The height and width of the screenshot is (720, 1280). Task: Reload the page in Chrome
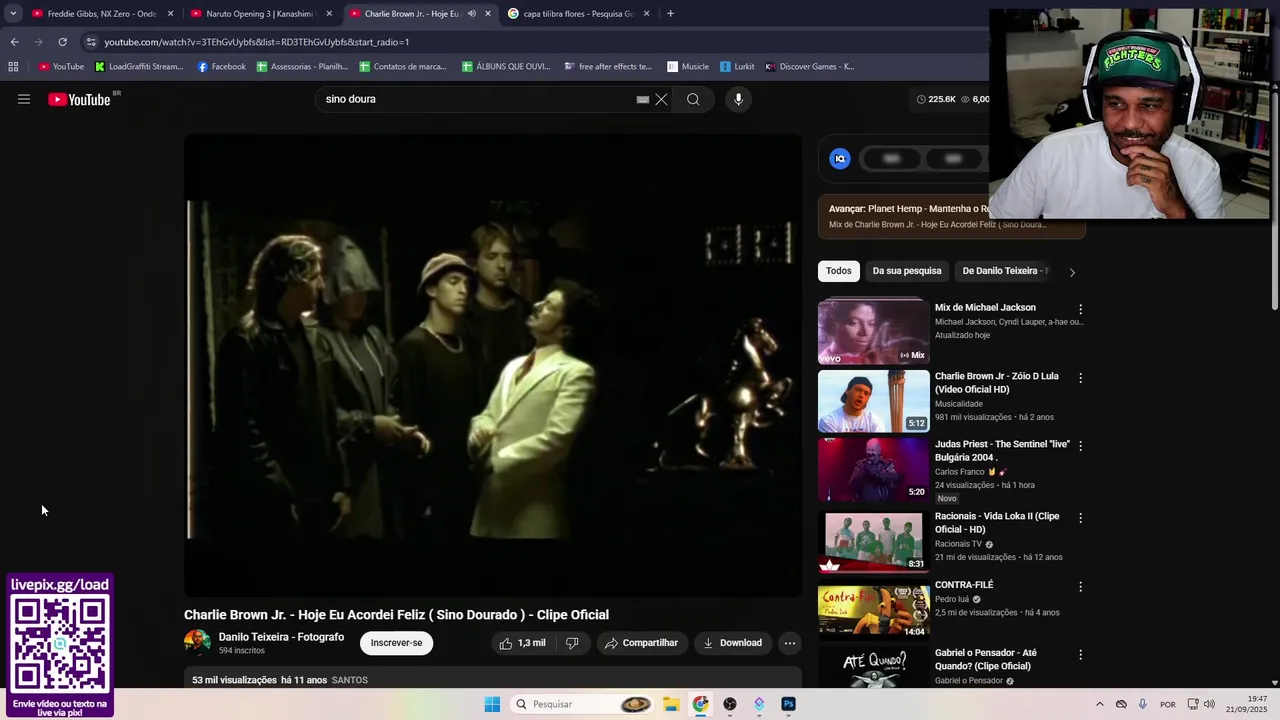click(62, 42)
